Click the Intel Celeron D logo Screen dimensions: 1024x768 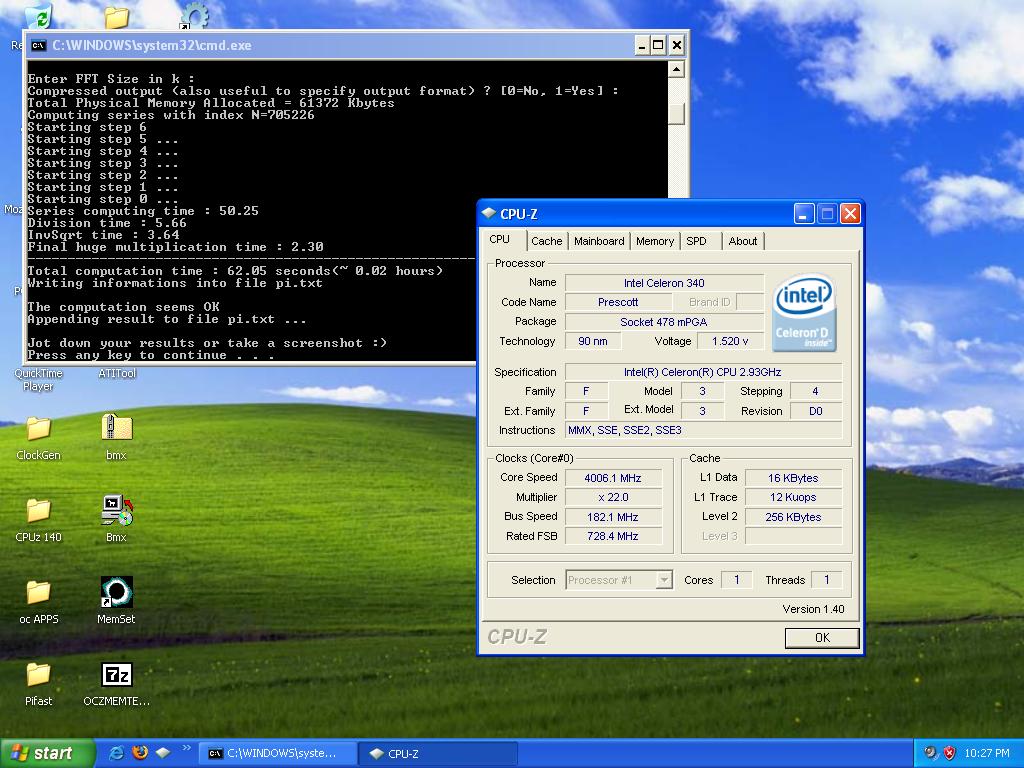tap(804, 312)
